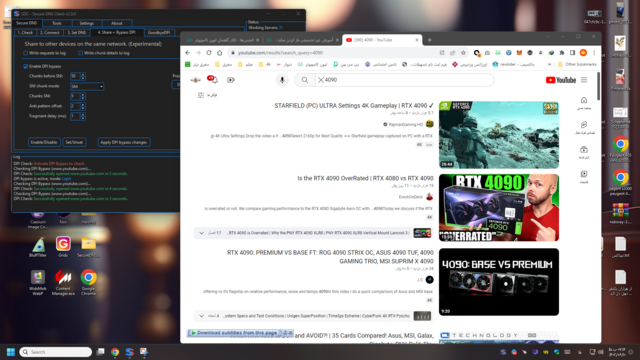Click Apply DPI bypass changes button
This screenshot has height=360, width=640.
(x=124, y=142)
